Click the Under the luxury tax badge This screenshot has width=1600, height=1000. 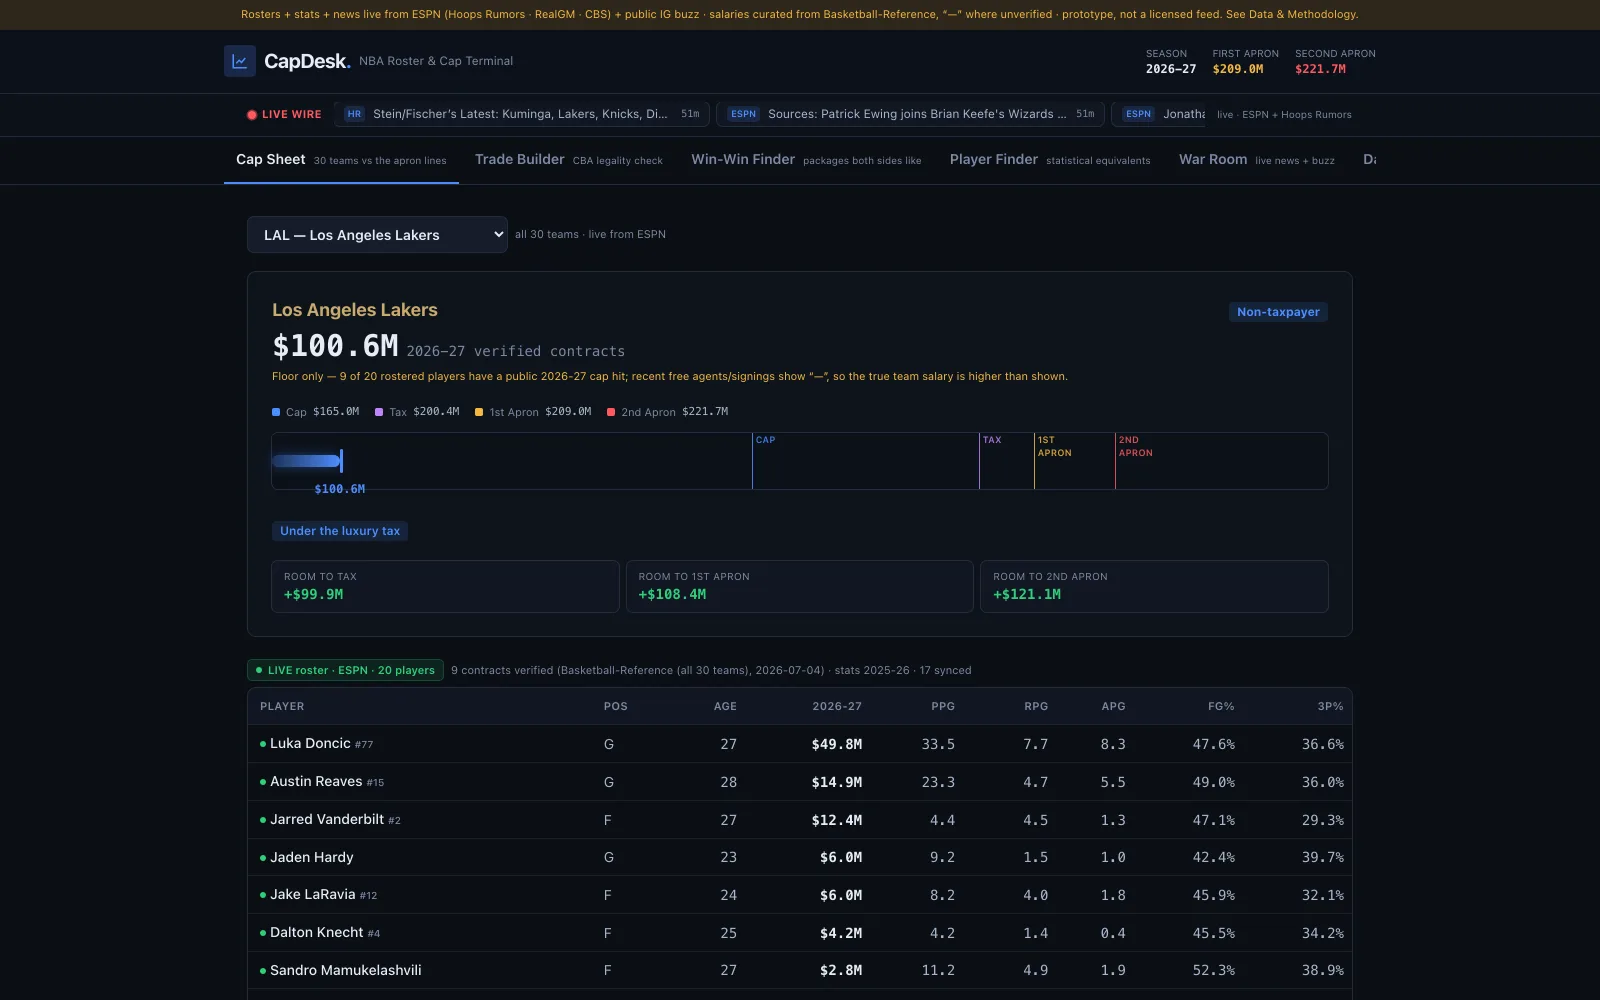point(340,531)
